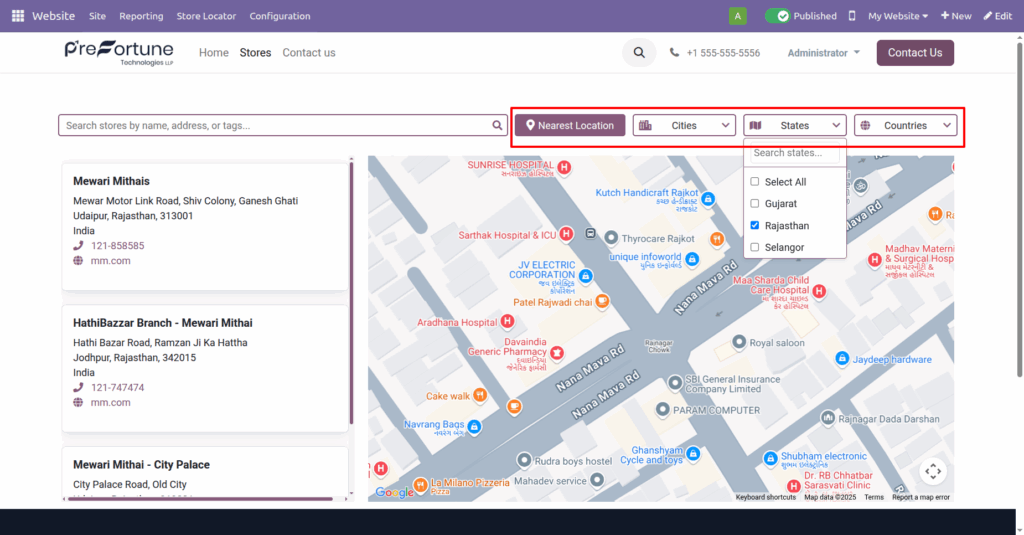
Task: Call 121-747474 HathiBazzar Branch
Action: point(118,387)
